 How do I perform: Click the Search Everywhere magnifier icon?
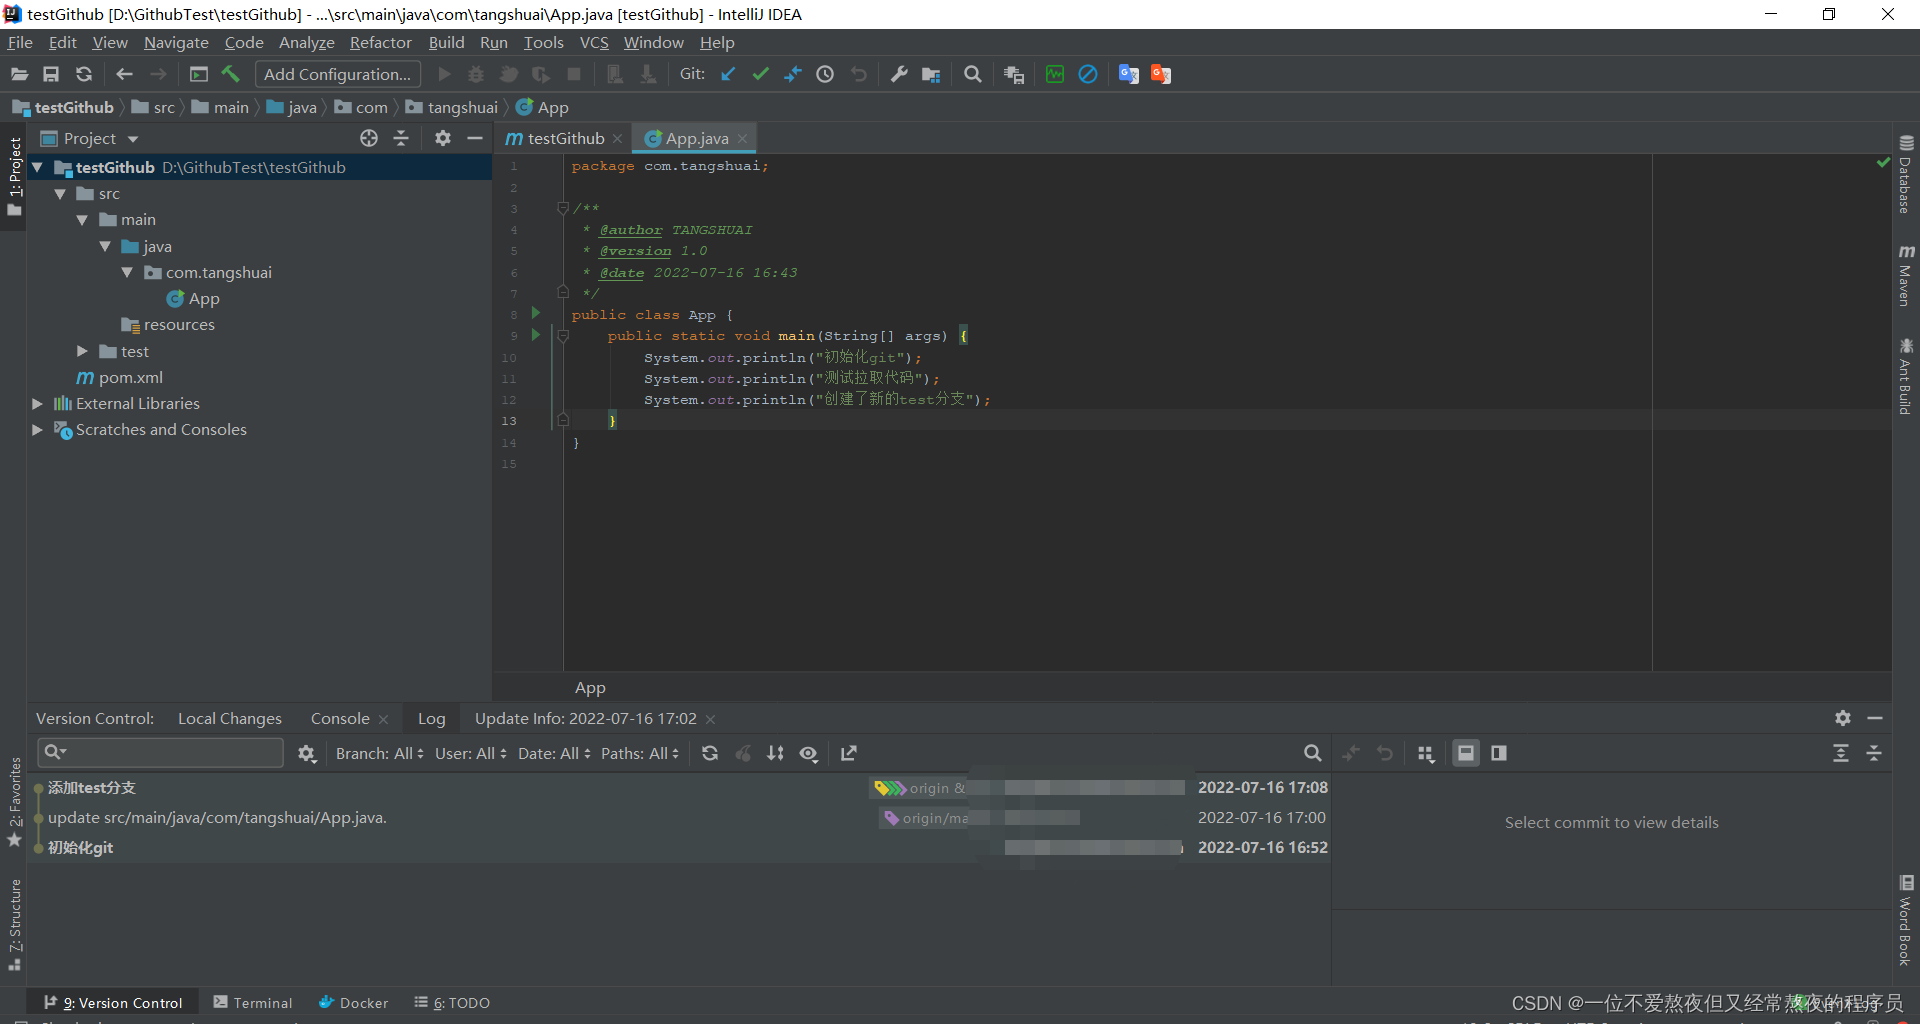(x=972, y=74)
